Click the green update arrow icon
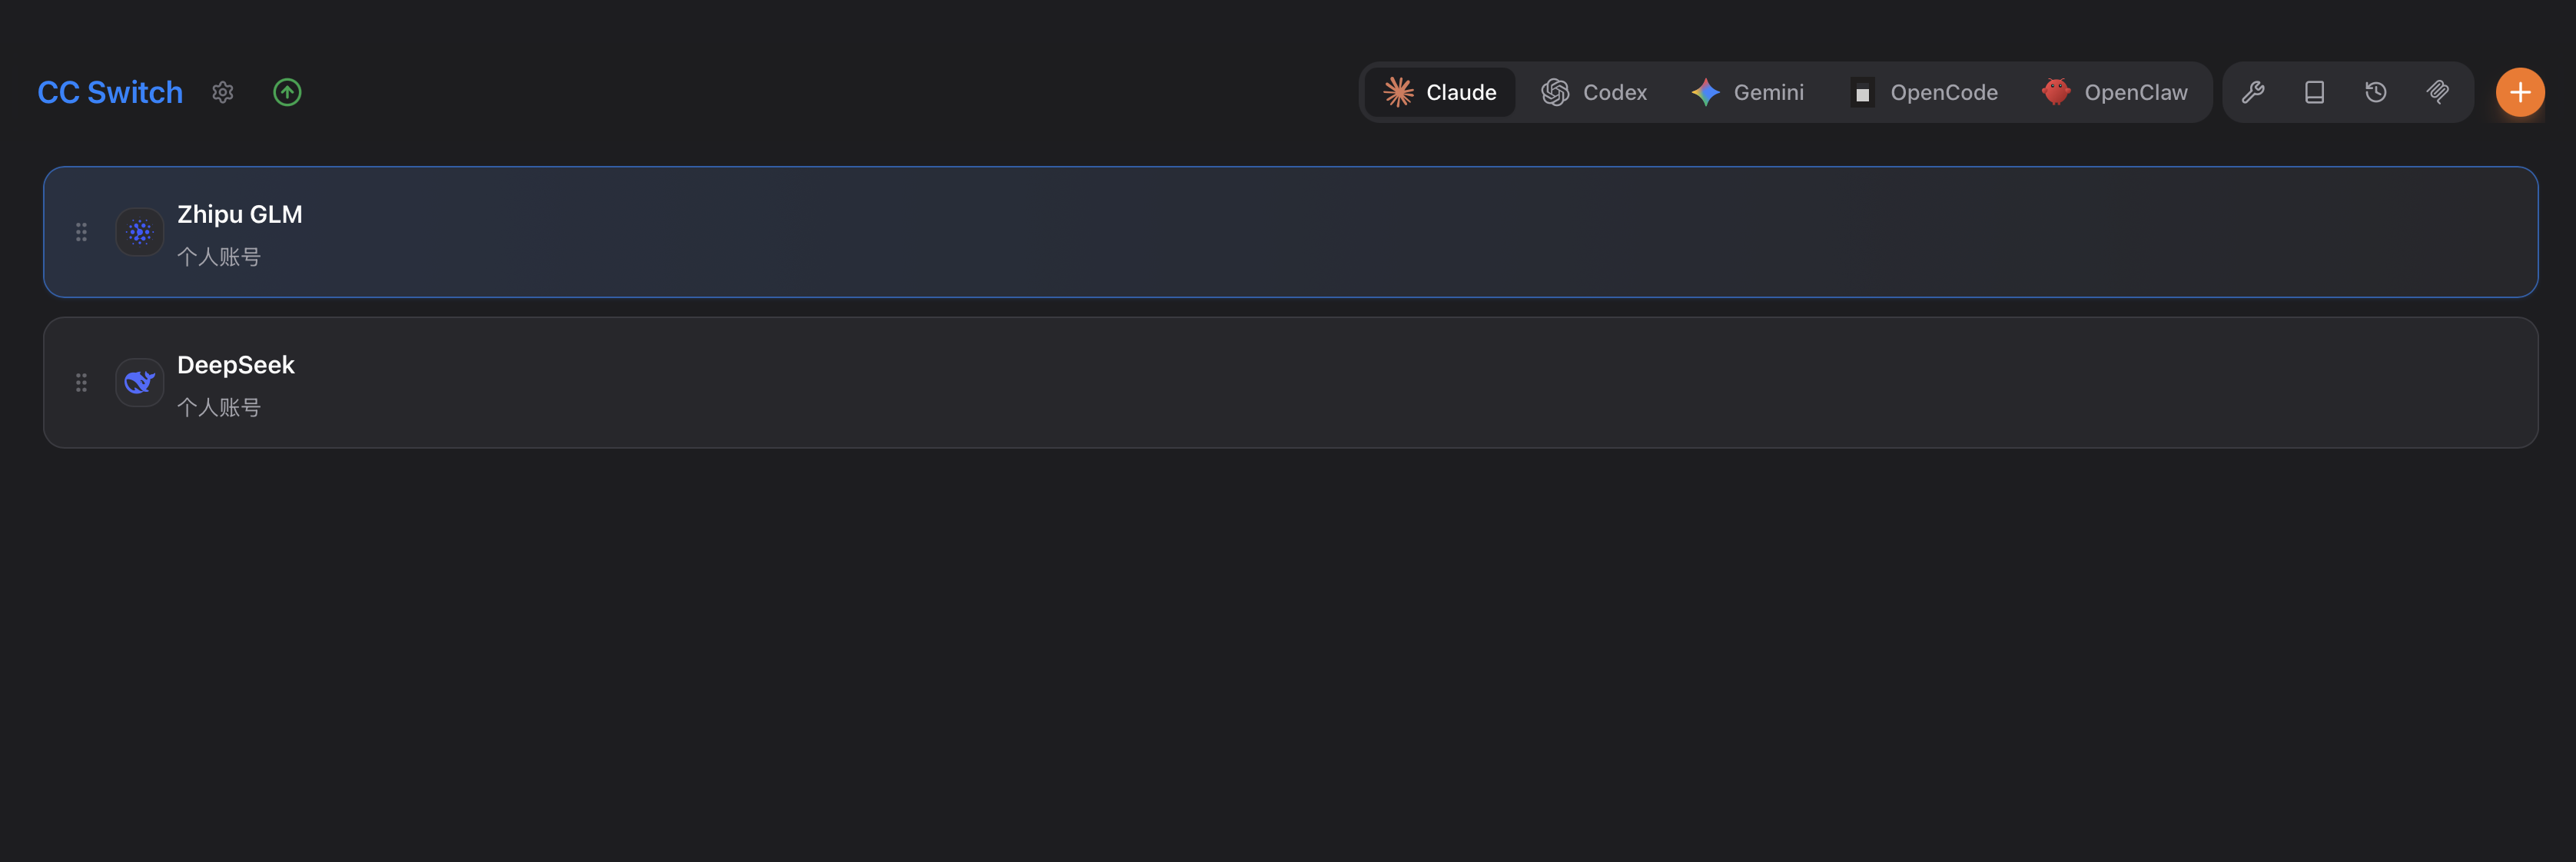 point(287,92)
